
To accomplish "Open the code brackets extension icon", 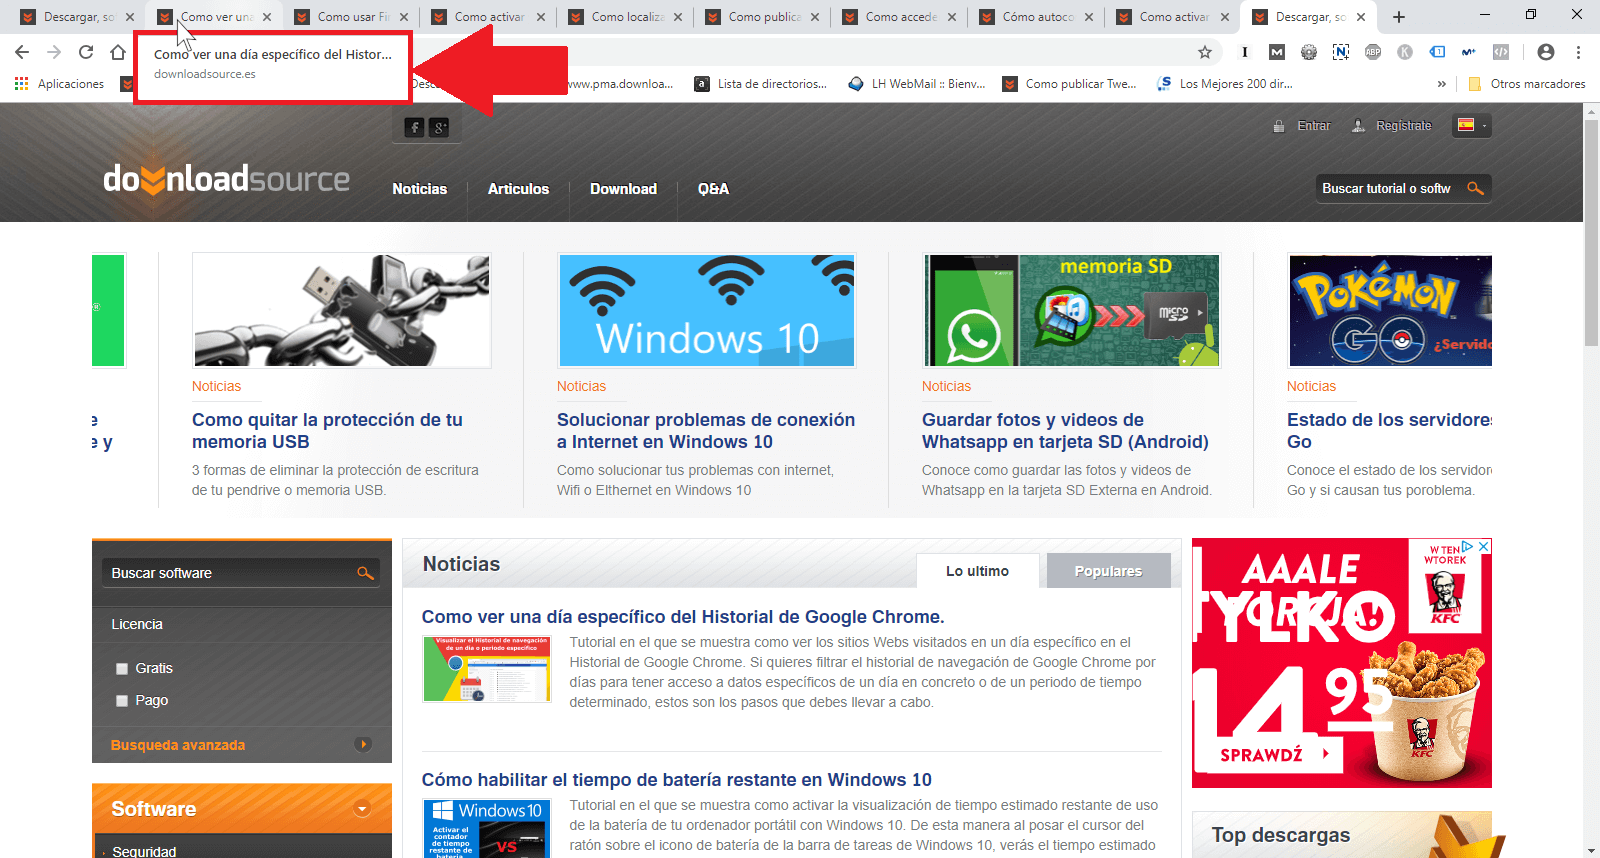I will 1501,52.
